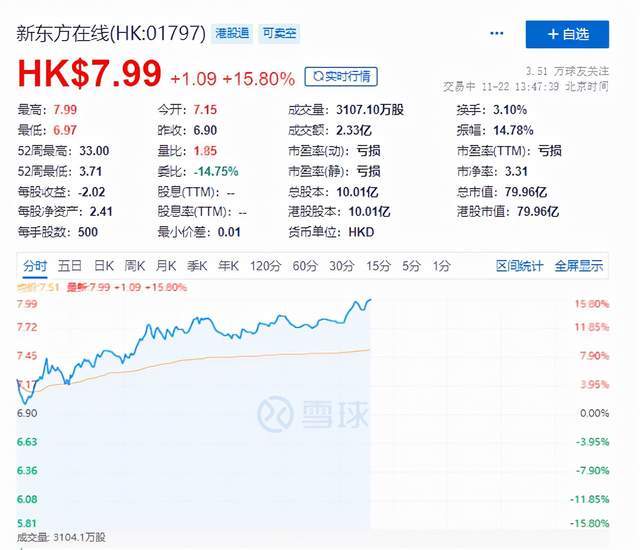Image resolution: width=640 pixels, height=550 pixels.
Task: Select the 60分 interval tab
Action: coord(305,266)
